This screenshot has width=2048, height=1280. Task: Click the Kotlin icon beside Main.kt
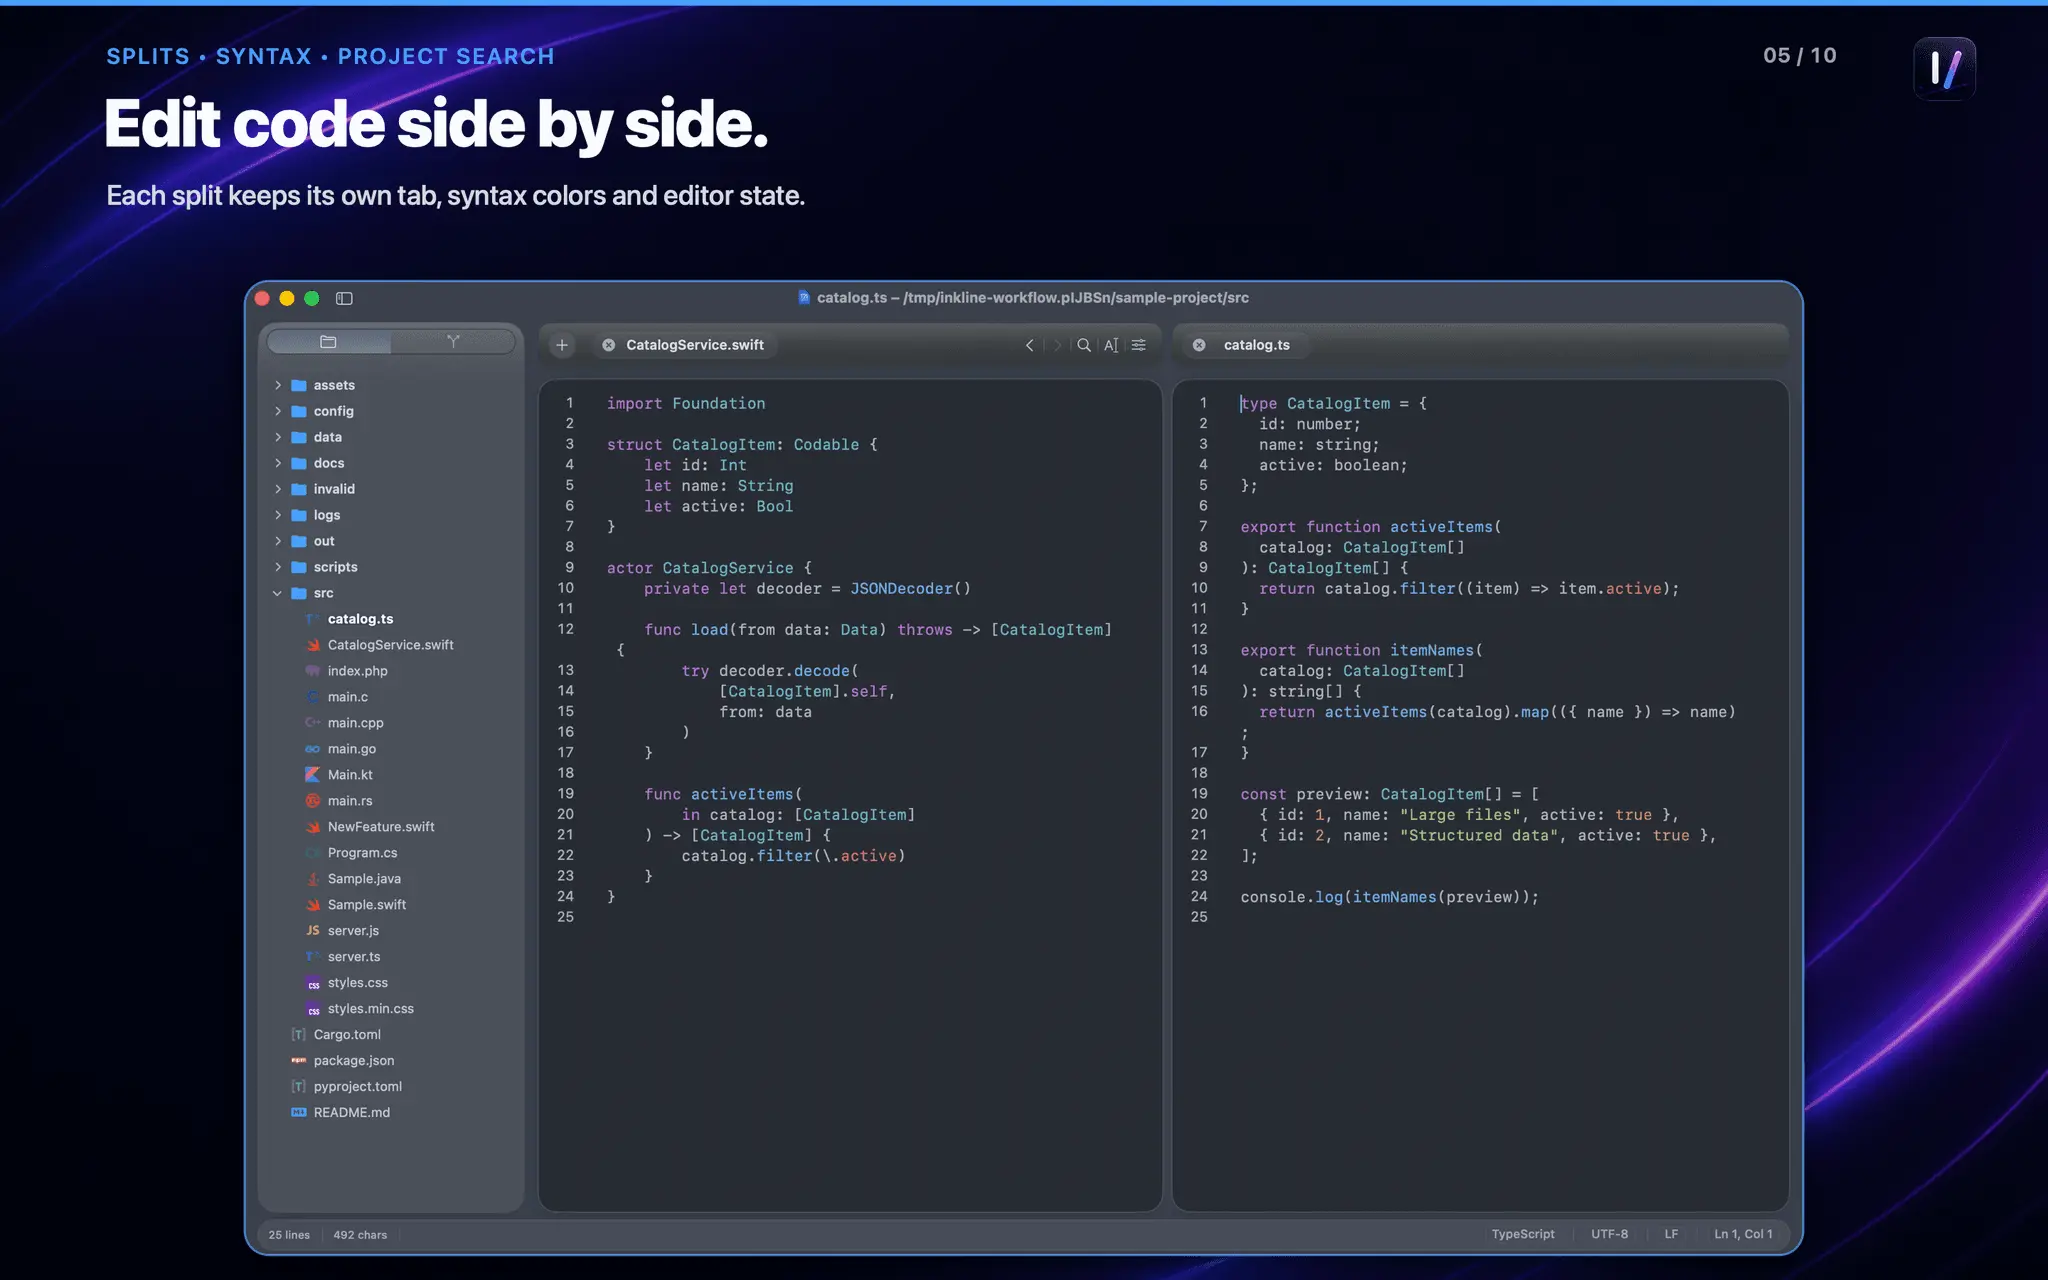click(313, 775)
